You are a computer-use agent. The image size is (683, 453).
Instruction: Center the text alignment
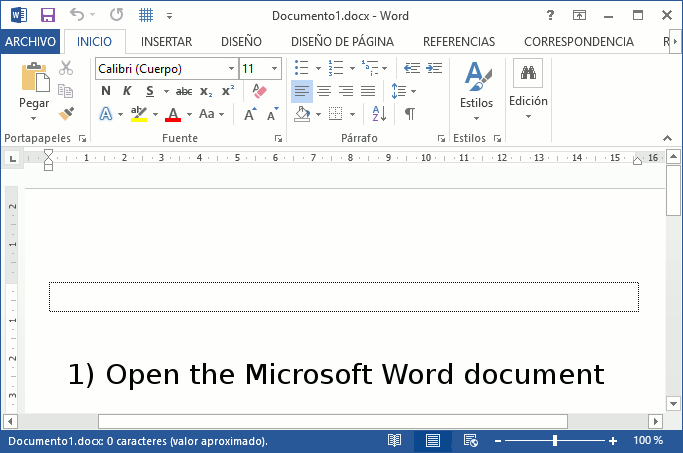[324, 91]
